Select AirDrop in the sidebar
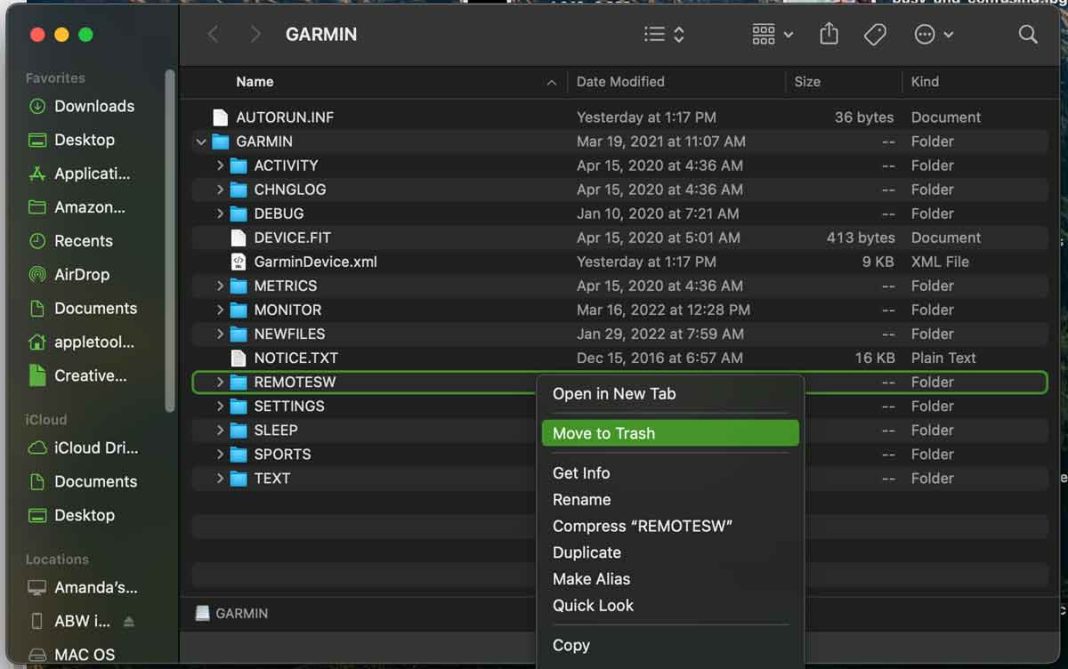 coord(83,274)
